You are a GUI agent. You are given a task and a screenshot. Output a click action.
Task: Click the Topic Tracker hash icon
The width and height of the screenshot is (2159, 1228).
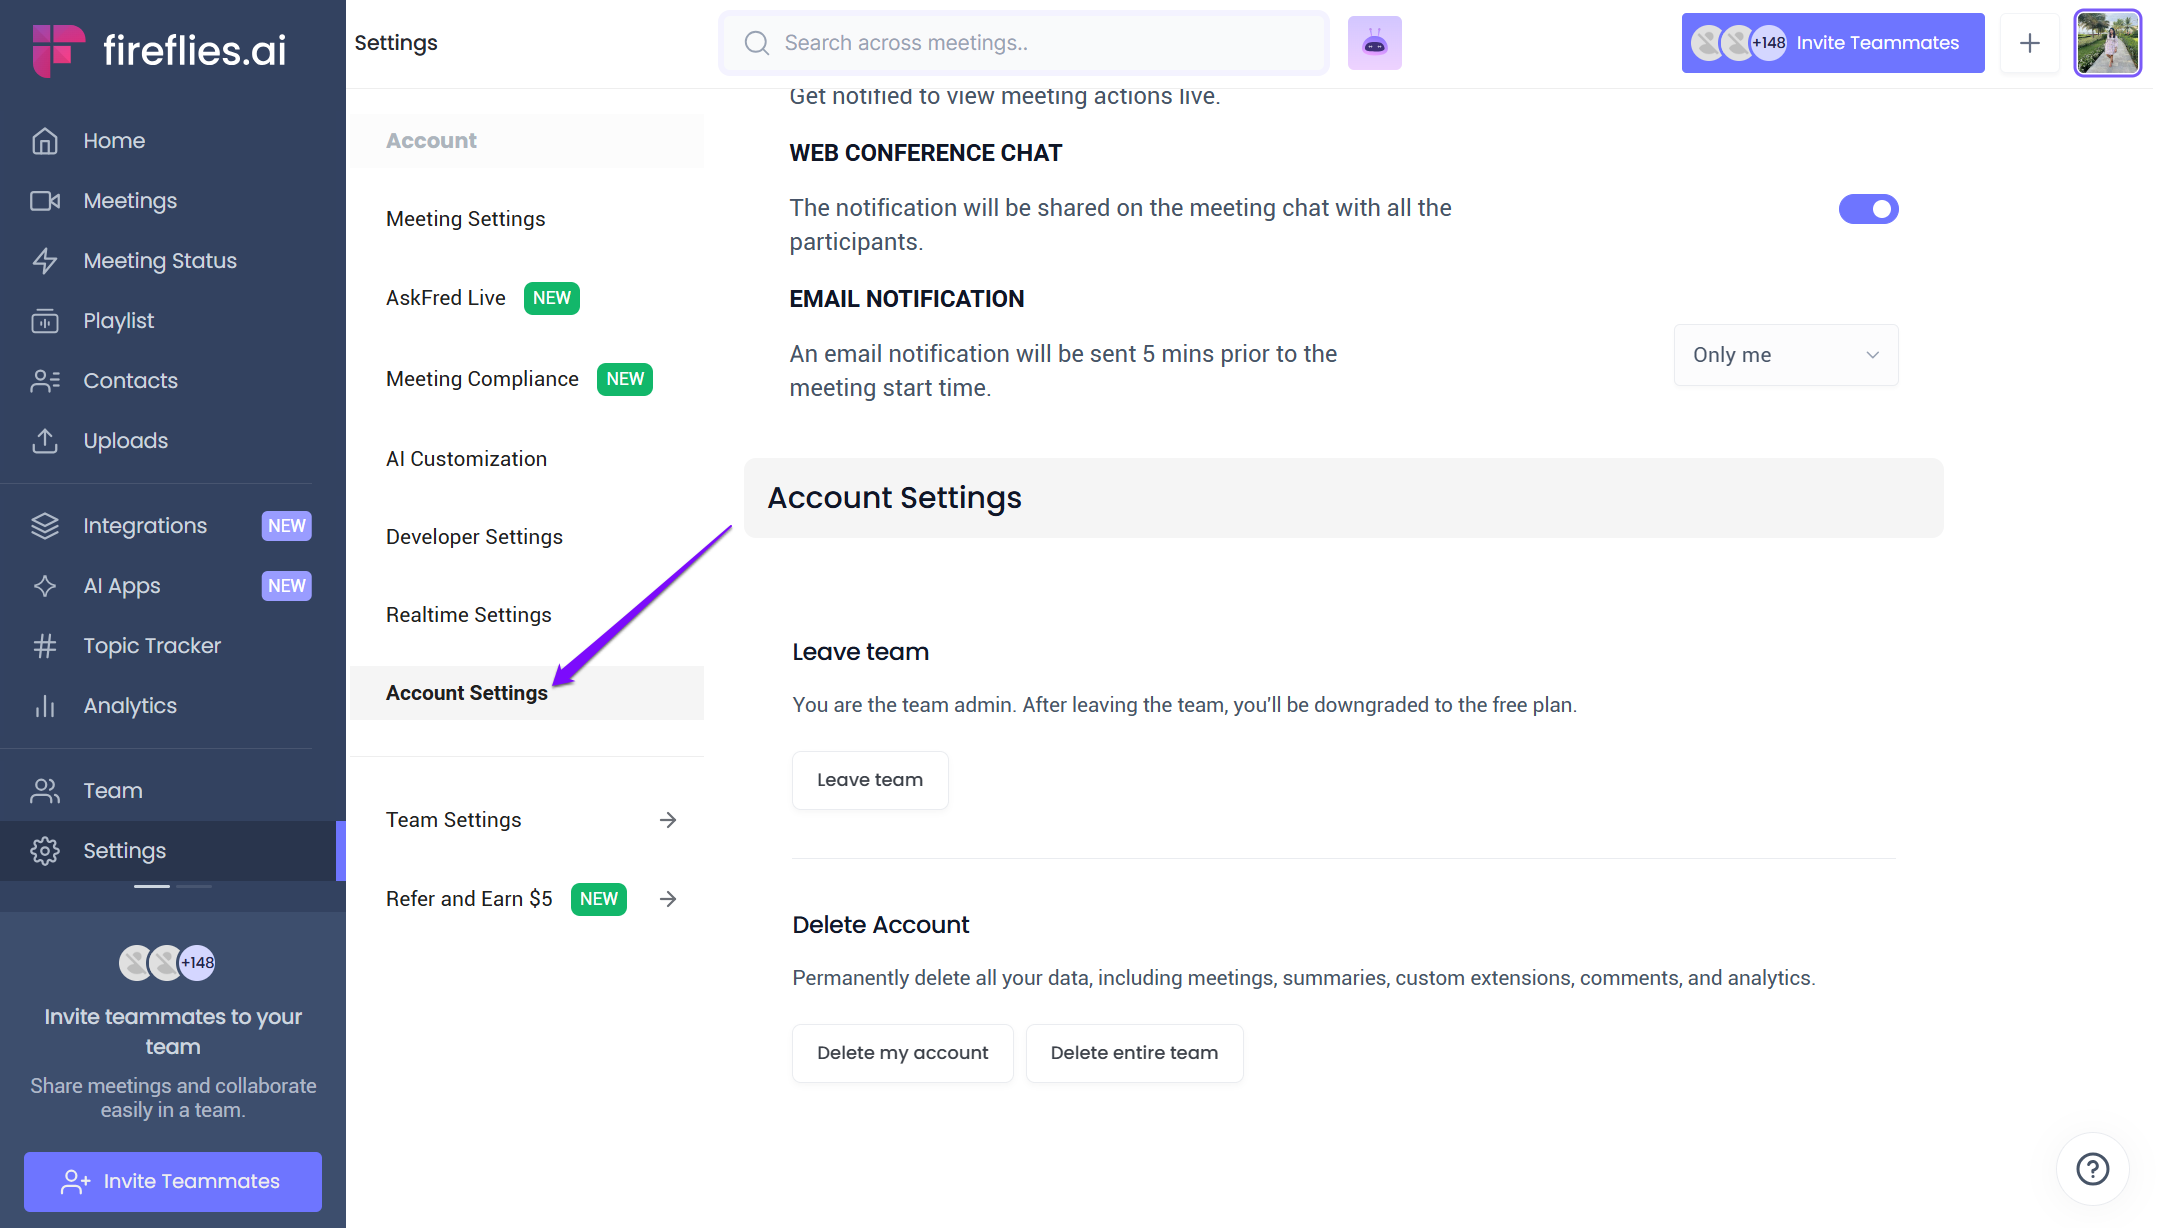45,646
